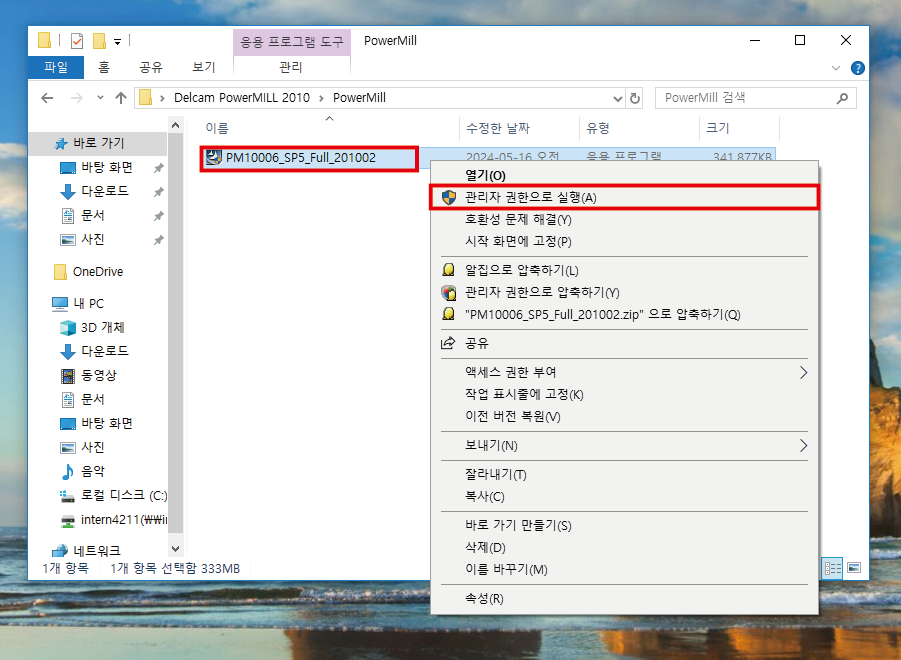Choose 열기(O) from the context menu
The image size is (901, 660).
tap(625, 175)
